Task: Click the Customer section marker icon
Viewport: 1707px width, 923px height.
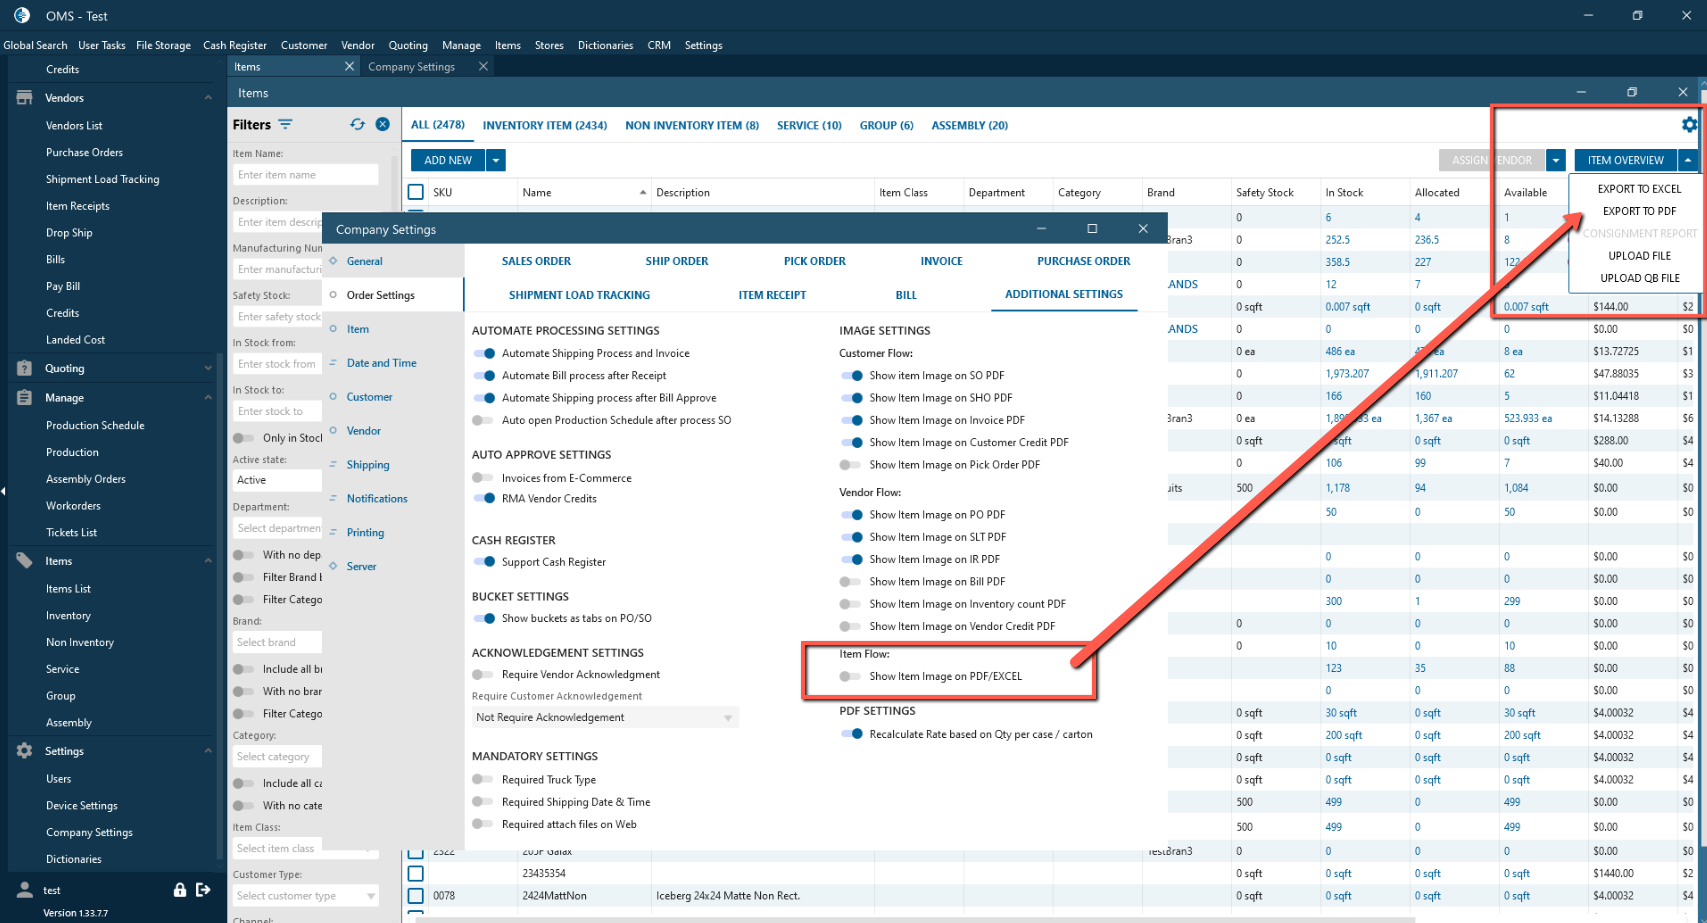Action: [x=333, y=397]
